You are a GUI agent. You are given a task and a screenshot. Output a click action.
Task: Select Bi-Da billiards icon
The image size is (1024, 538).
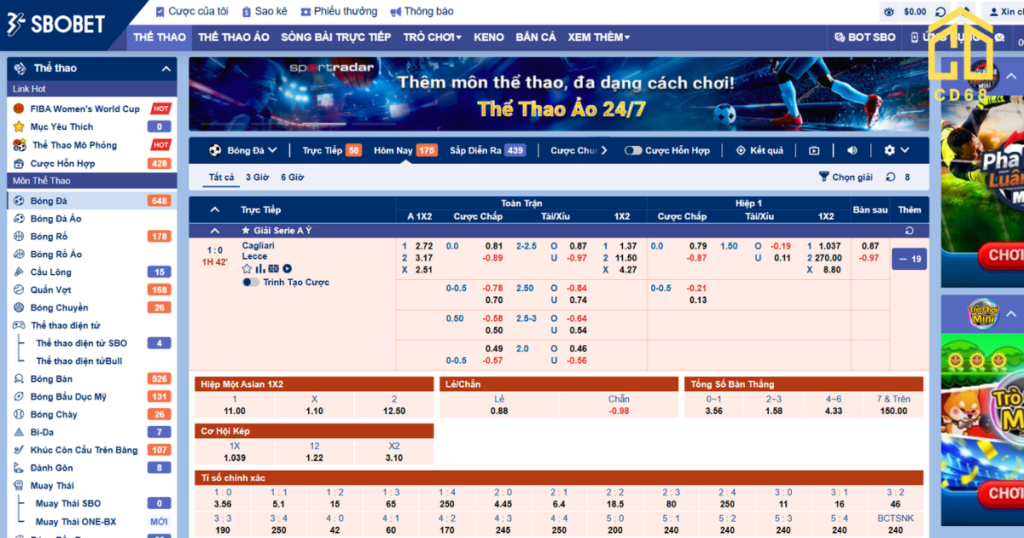tap(19, 432)
